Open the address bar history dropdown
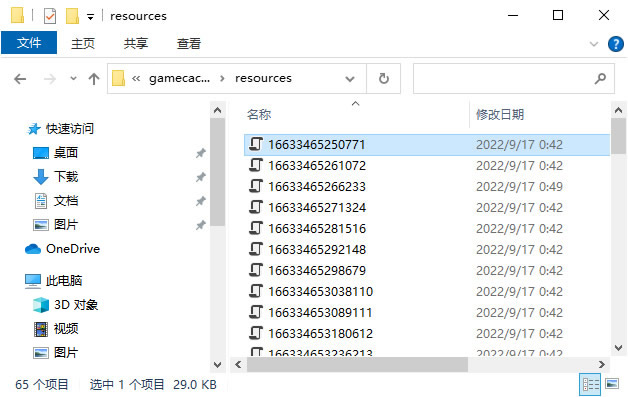 click(350, 79)
